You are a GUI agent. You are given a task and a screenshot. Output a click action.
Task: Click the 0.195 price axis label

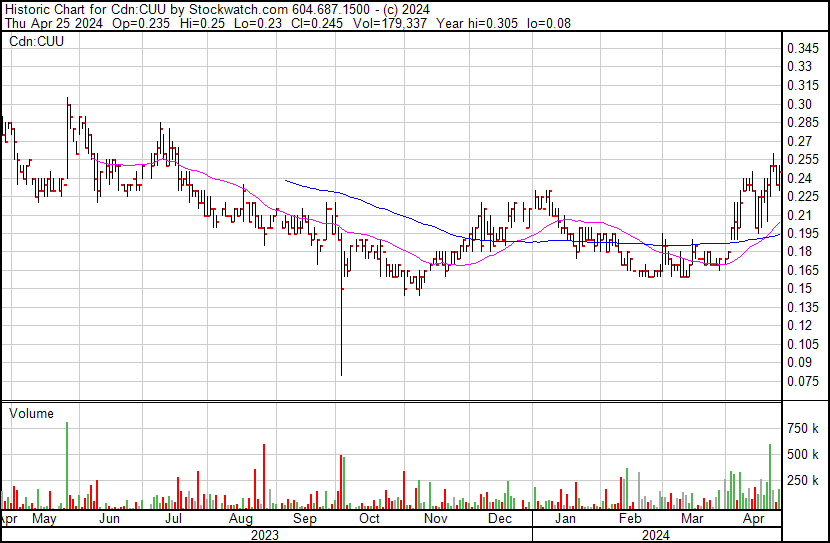tap(803, 233)
